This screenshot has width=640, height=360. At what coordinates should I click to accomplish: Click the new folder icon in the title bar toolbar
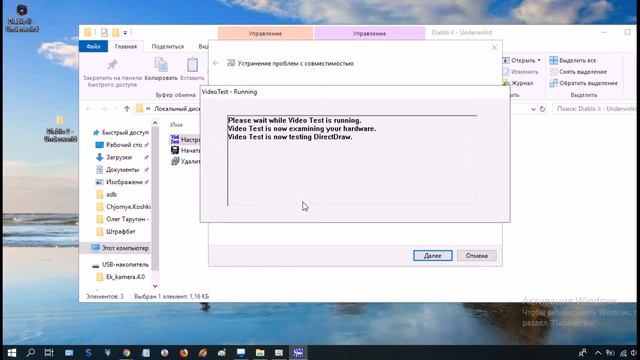(116, 32)
